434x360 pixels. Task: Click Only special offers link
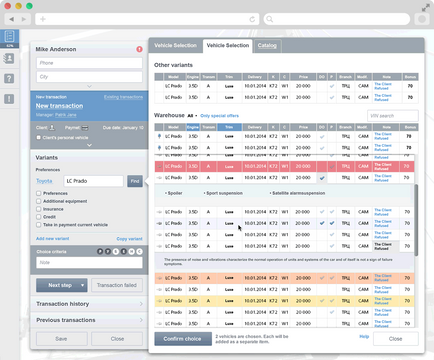[x=220, y=116]
